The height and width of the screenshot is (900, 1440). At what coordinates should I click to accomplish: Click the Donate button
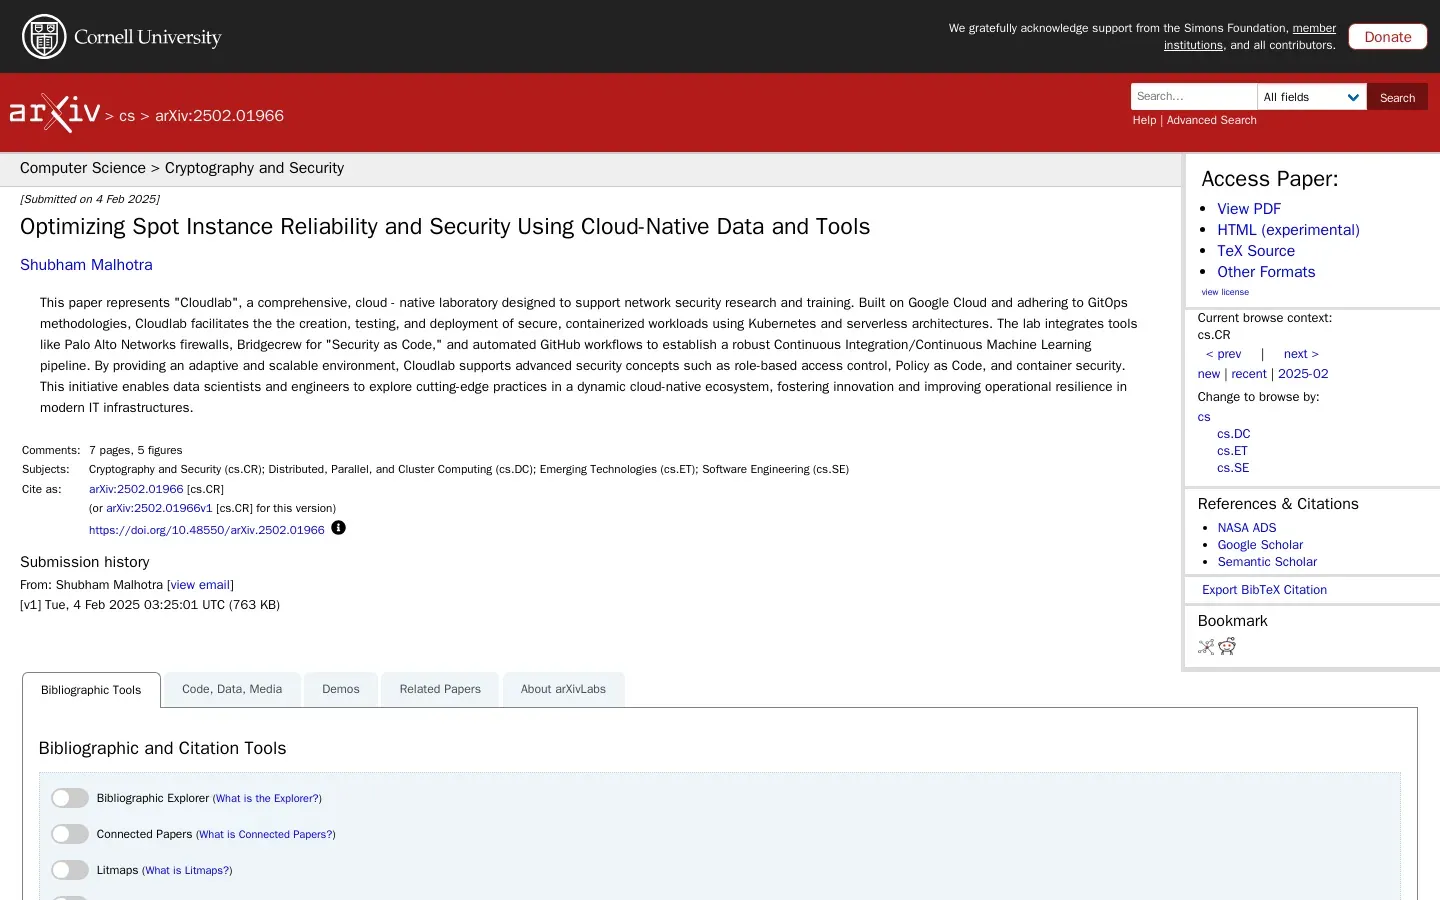click(1388, 37)
